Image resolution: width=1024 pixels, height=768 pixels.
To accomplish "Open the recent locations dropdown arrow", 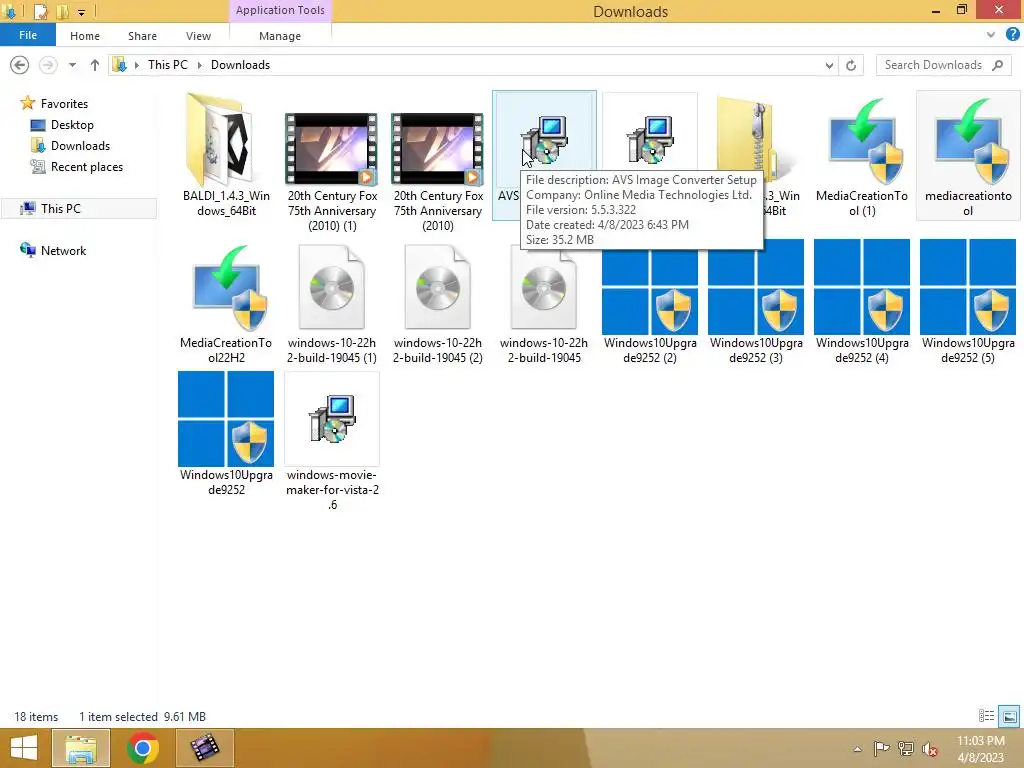I will [x=72, y=65].
